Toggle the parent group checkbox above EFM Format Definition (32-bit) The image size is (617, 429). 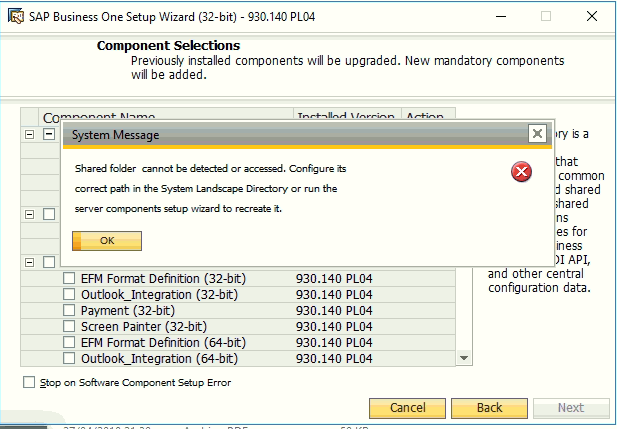49,262
